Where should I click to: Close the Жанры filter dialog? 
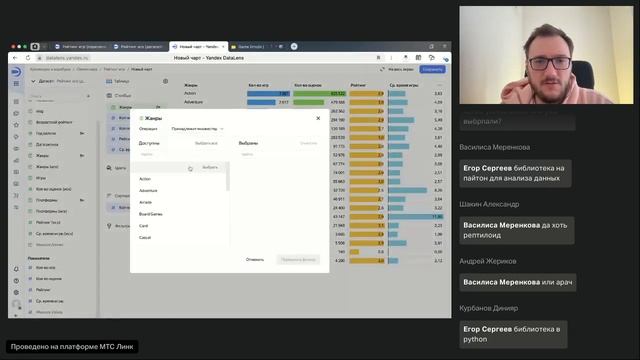click(x=318, y=118)
